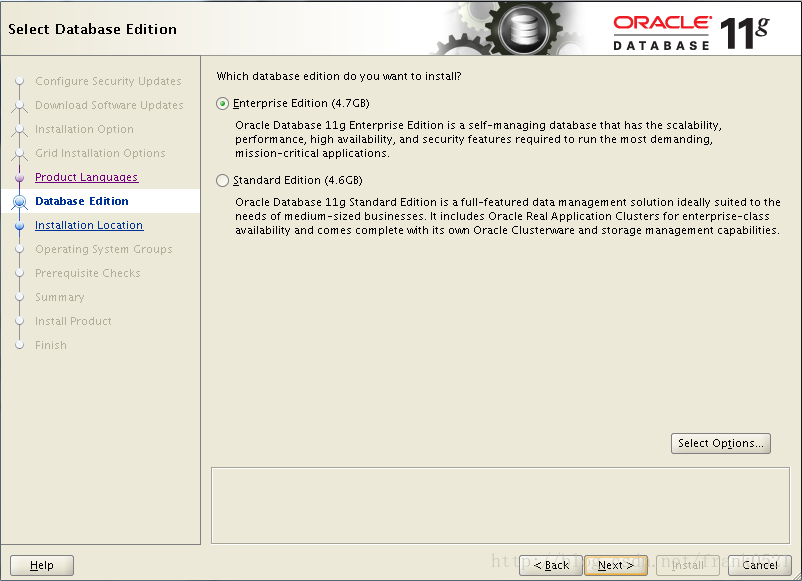Click the empty message area below options

[500, 505]
